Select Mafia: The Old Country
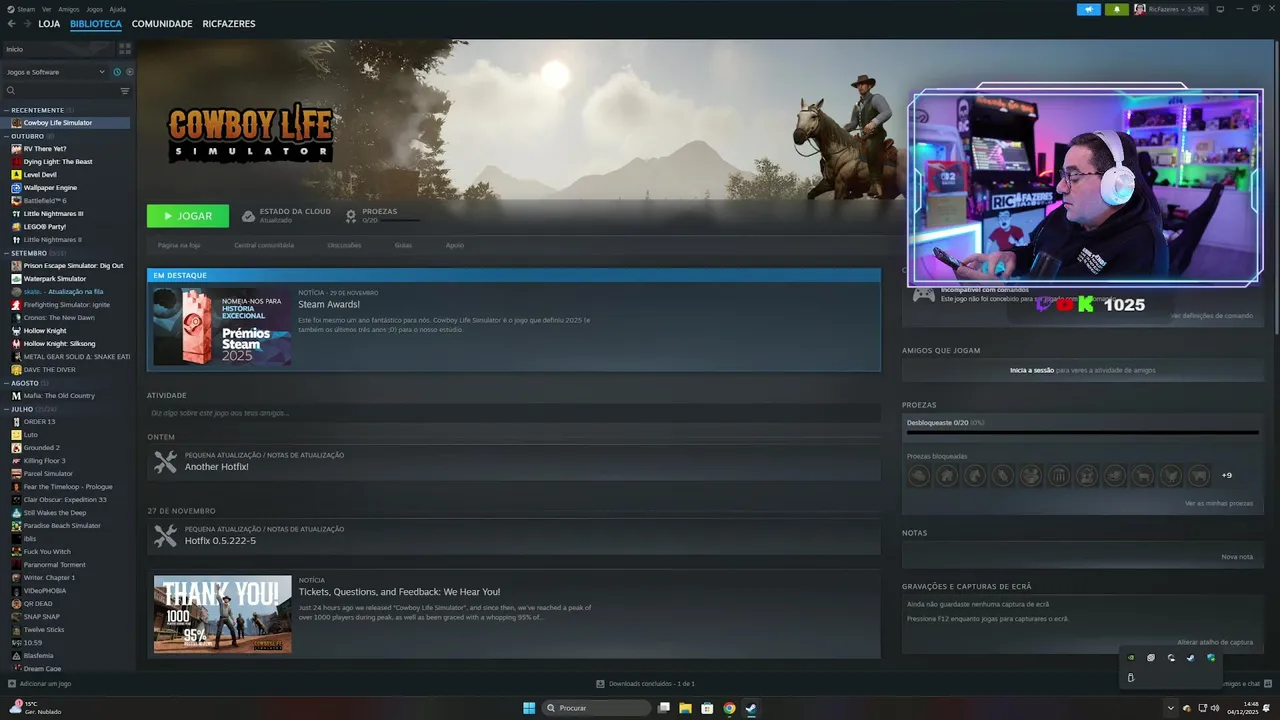This screenshot has height=720, width=1280. (x=59, y=396)
